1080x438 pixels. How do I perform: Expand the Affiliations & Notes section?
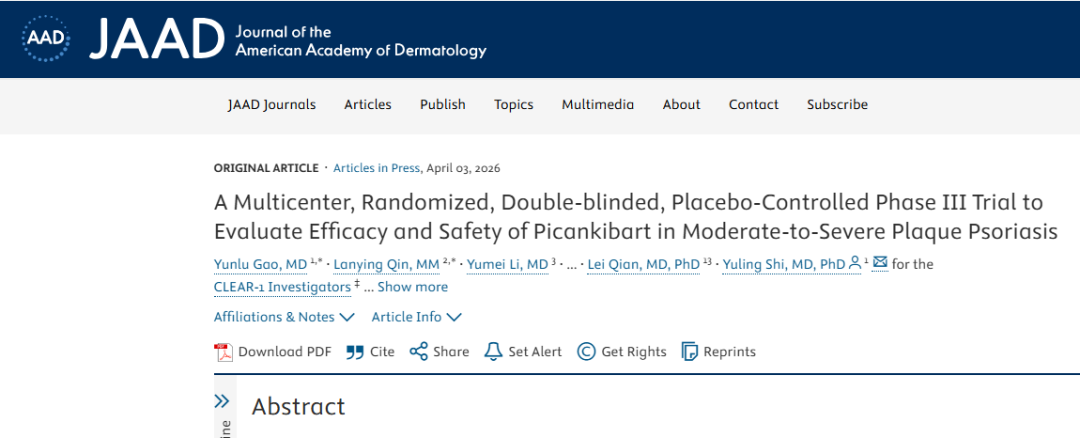click(284, 317)
